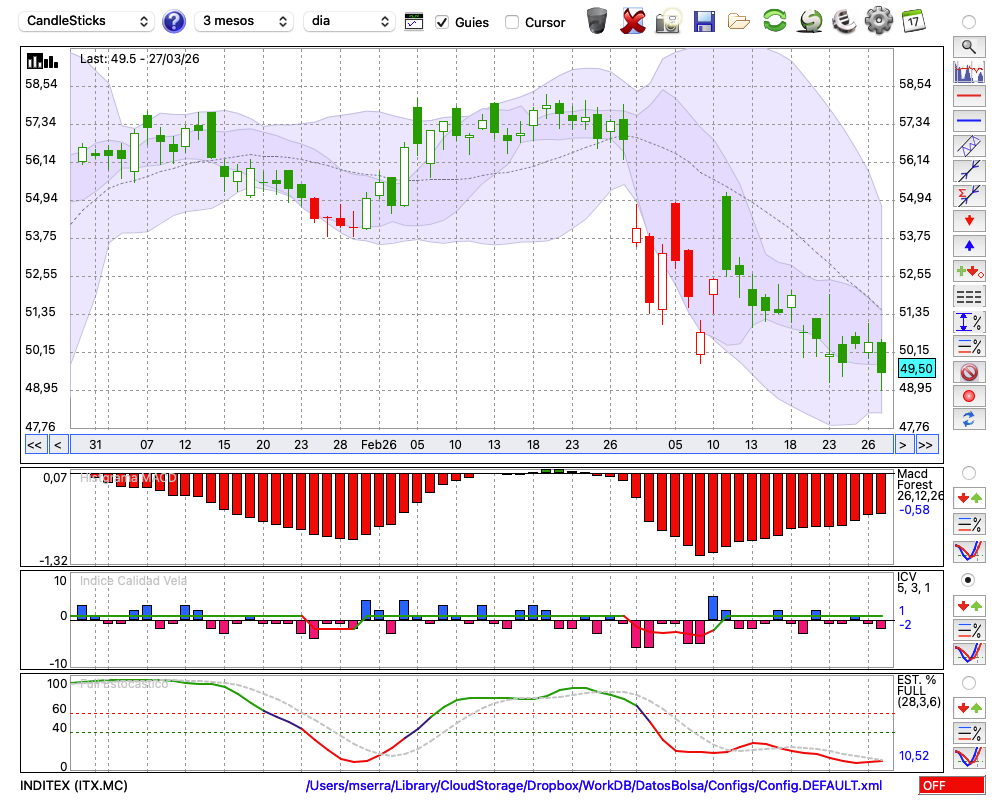Click the trash can icon in toolbar
The height and width of the screenshot is (800, 1000).
597,20
